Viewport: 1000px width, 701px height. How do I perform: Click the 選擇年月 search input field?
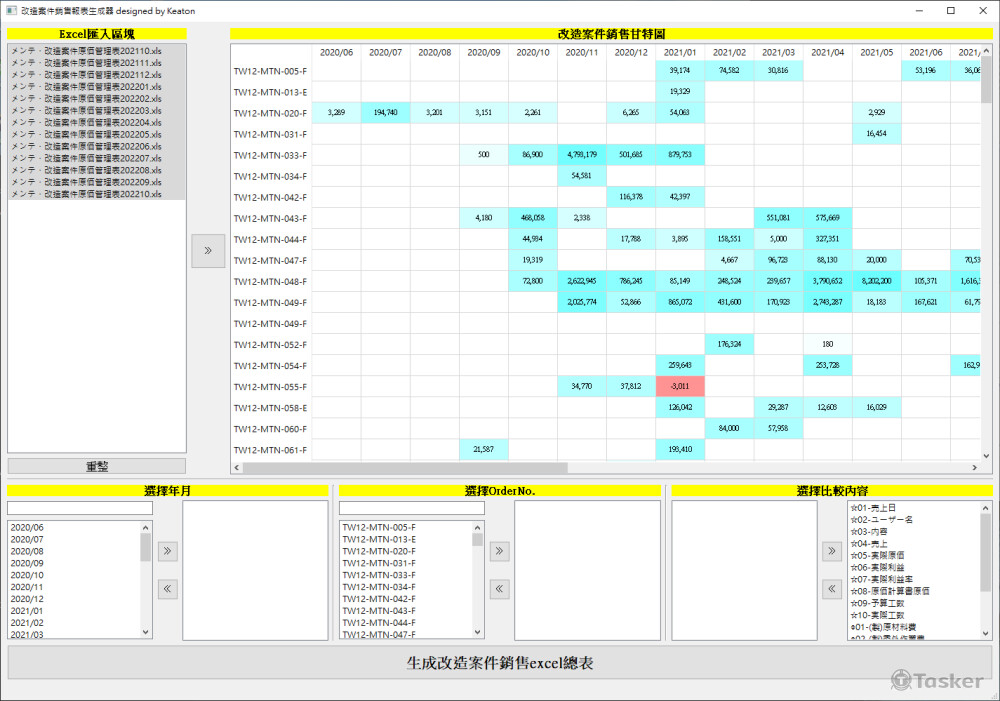pos(80,508)
